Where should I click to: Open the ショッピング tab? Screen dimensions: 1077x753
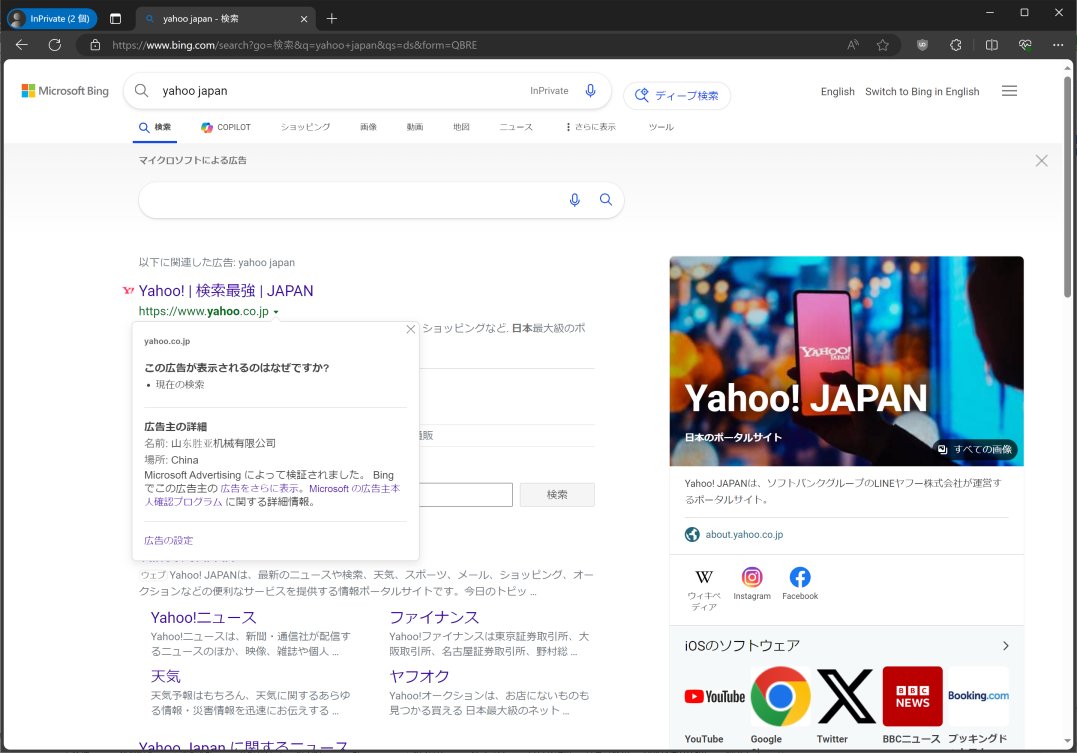305,127
